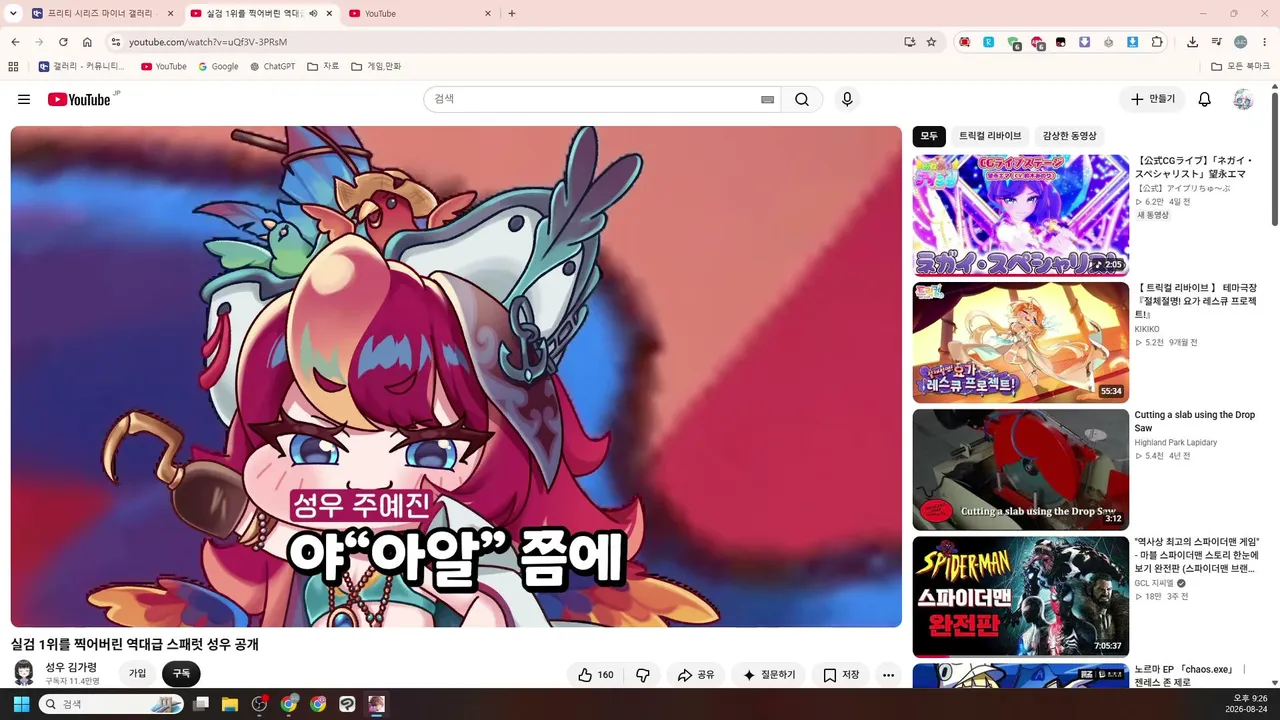Open Chrome three-dot menu

pyautogui.click(x=1265, y=42)
